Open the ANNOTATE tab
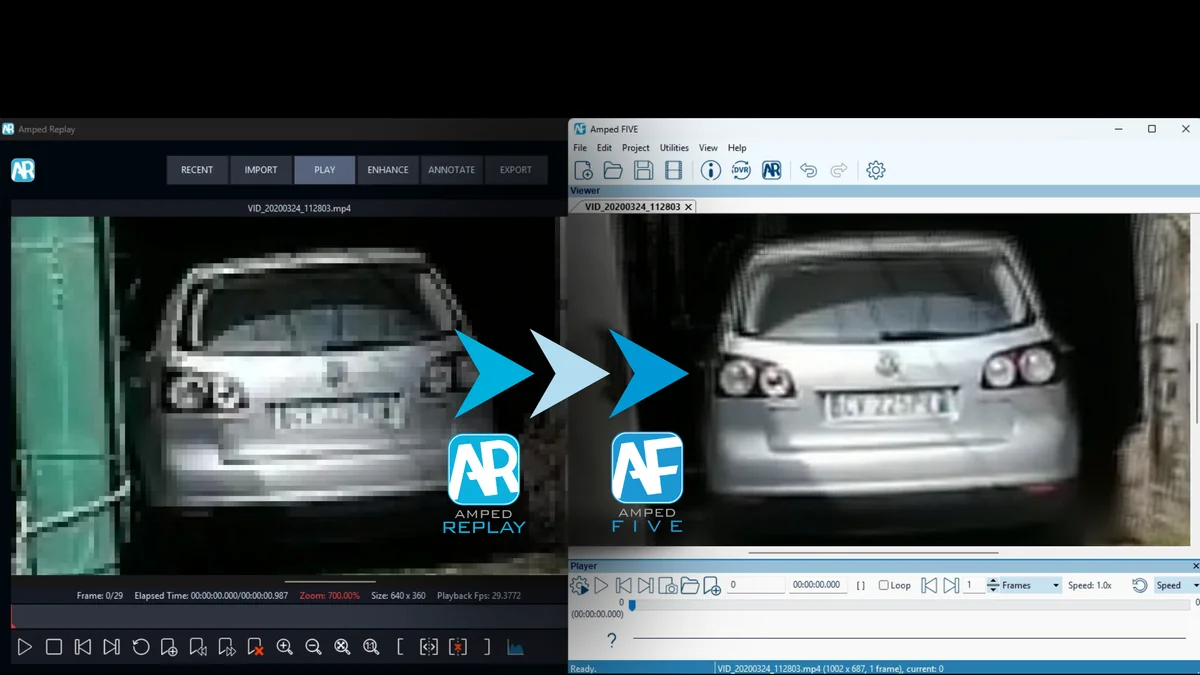Screen dimensions: 1200x675 coord(452,170)
